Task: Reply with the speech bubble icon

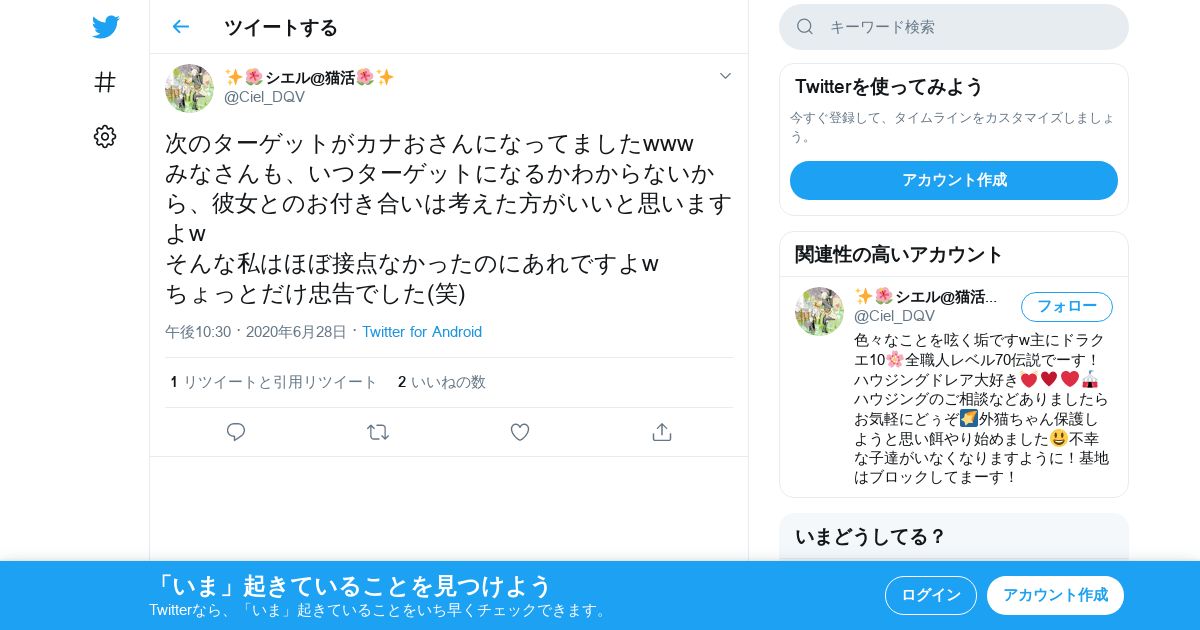Action: pos(236,432)
